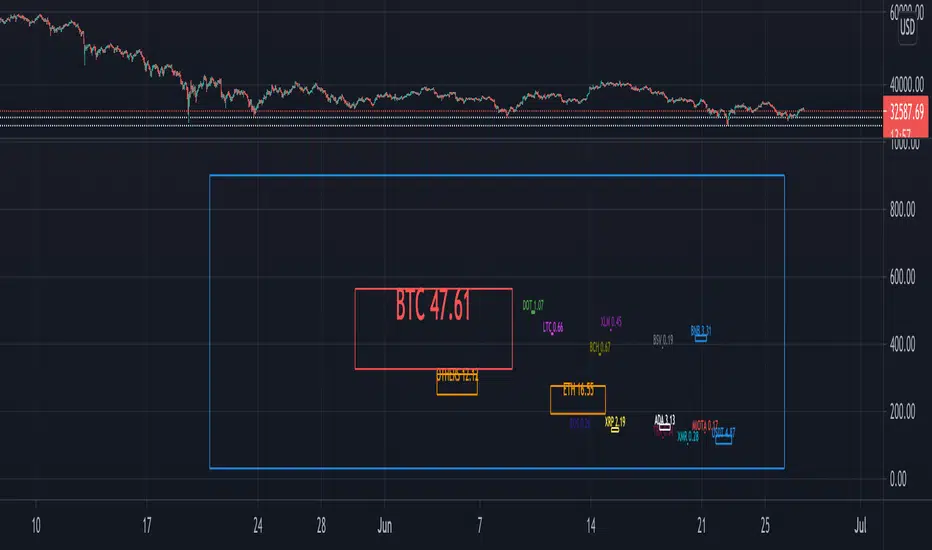Click date 28 on the time axis
This screenshot has height=550, width=932.
point(321,526)
